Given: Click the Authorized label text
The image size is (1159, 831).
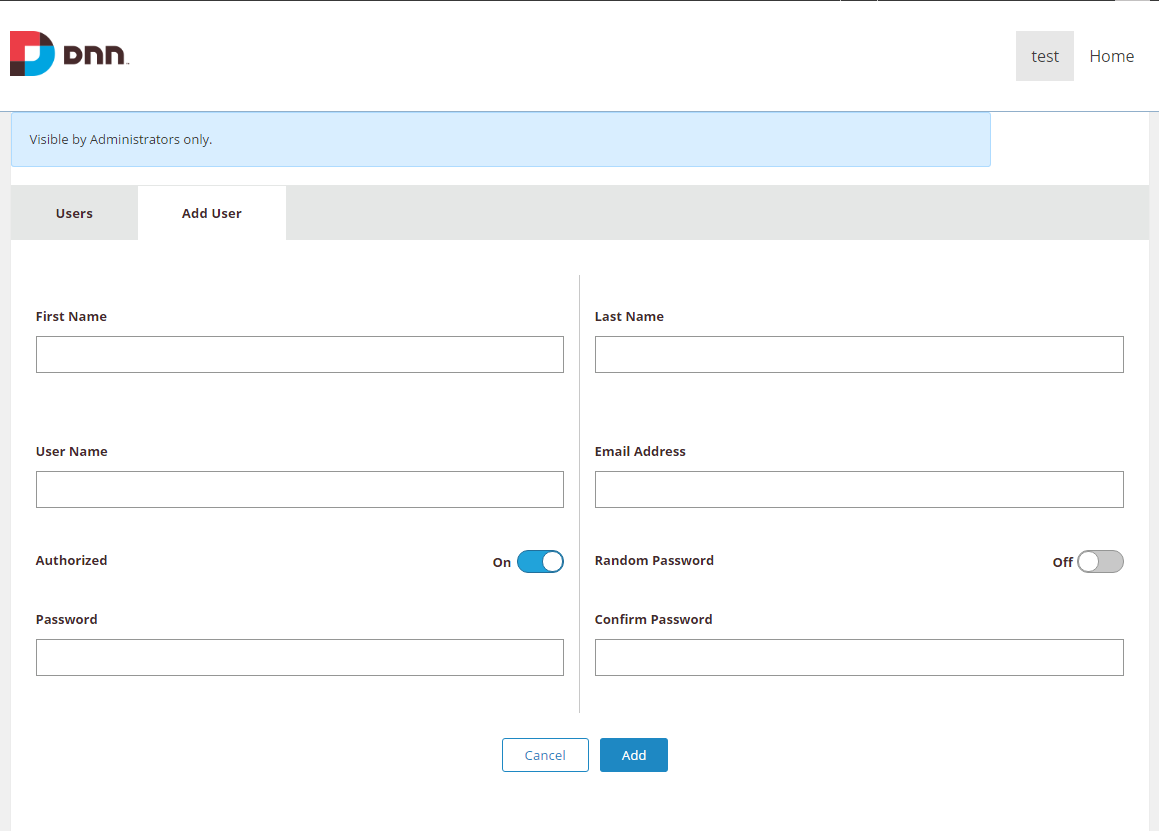Looking at the screenshot, I should click(71, 561).
